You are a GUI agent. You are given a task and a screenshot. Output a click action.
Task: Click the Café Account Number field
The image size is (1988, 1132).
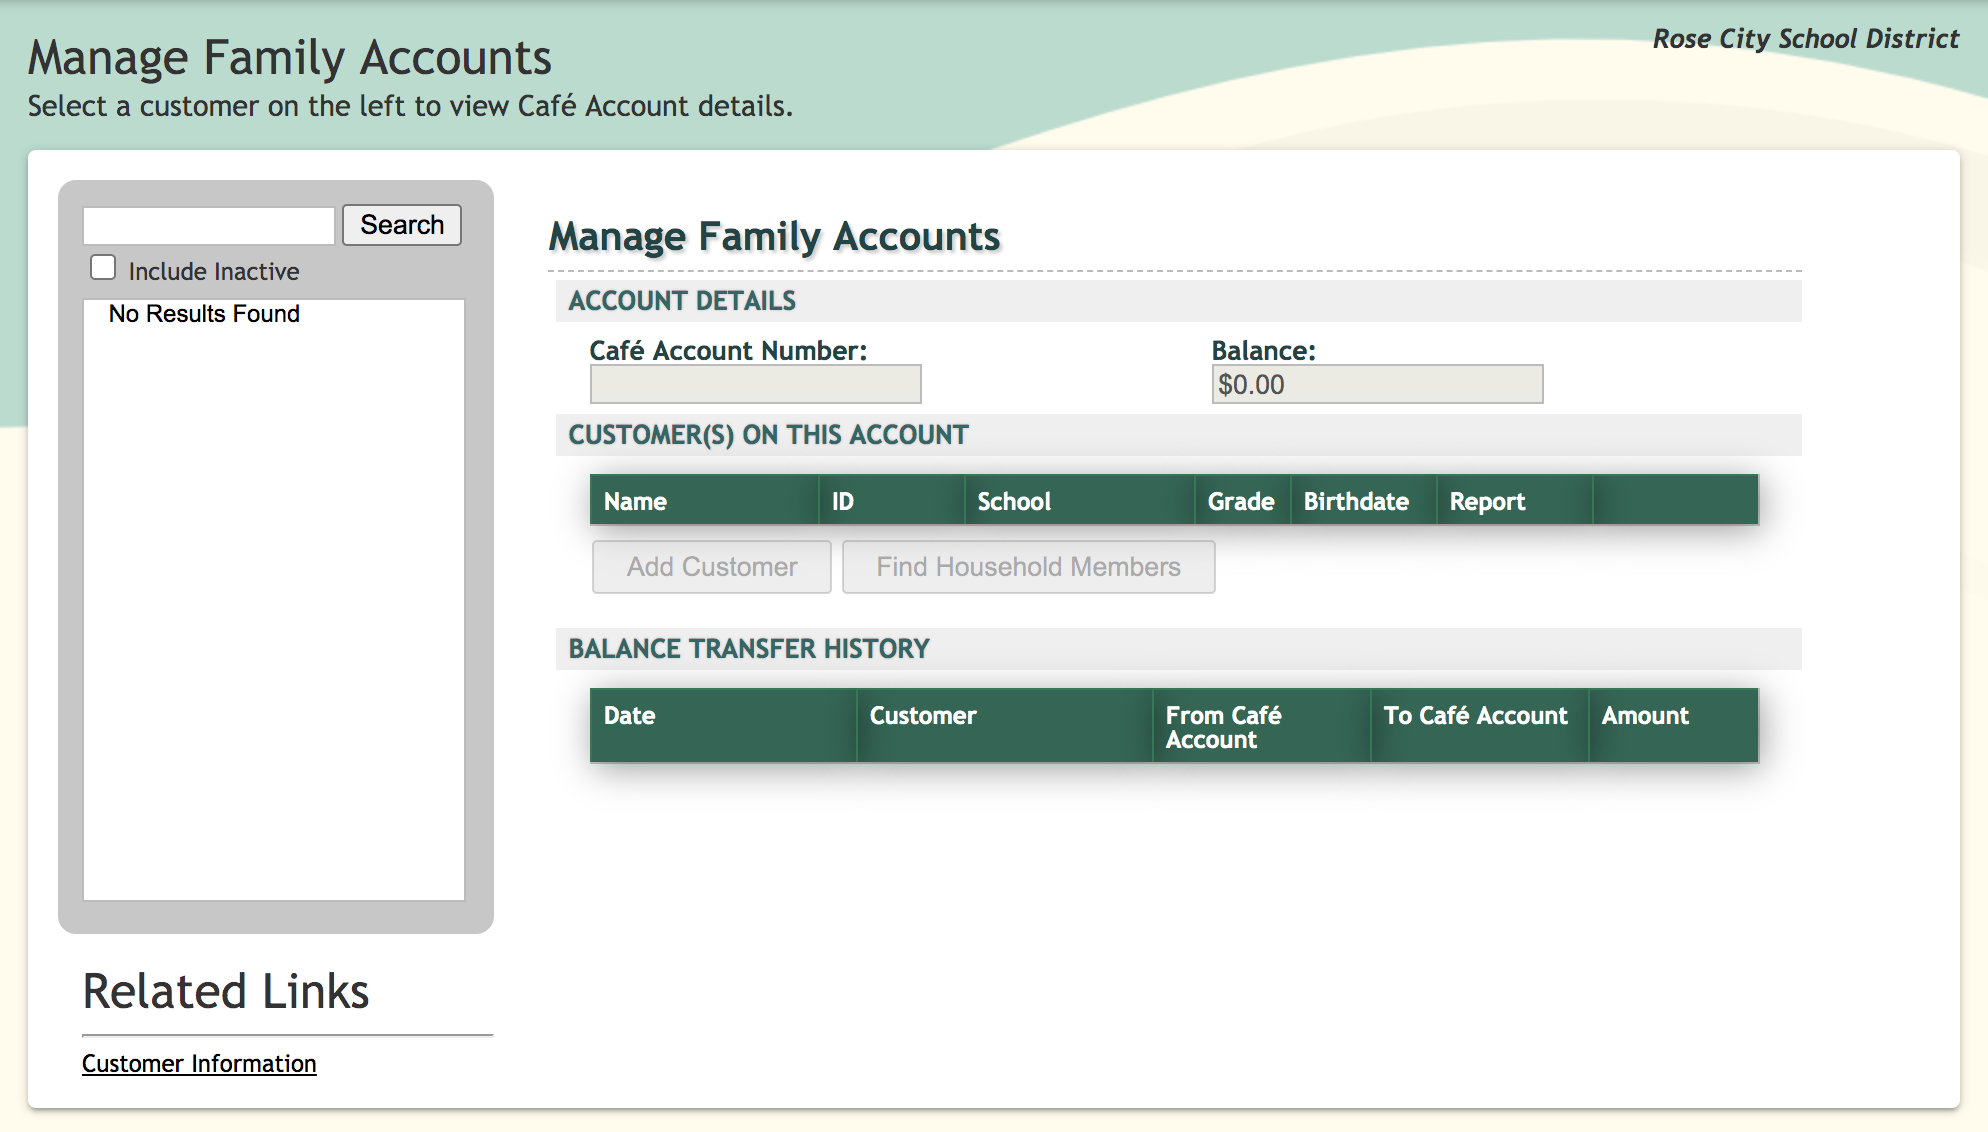pos(755,384)
